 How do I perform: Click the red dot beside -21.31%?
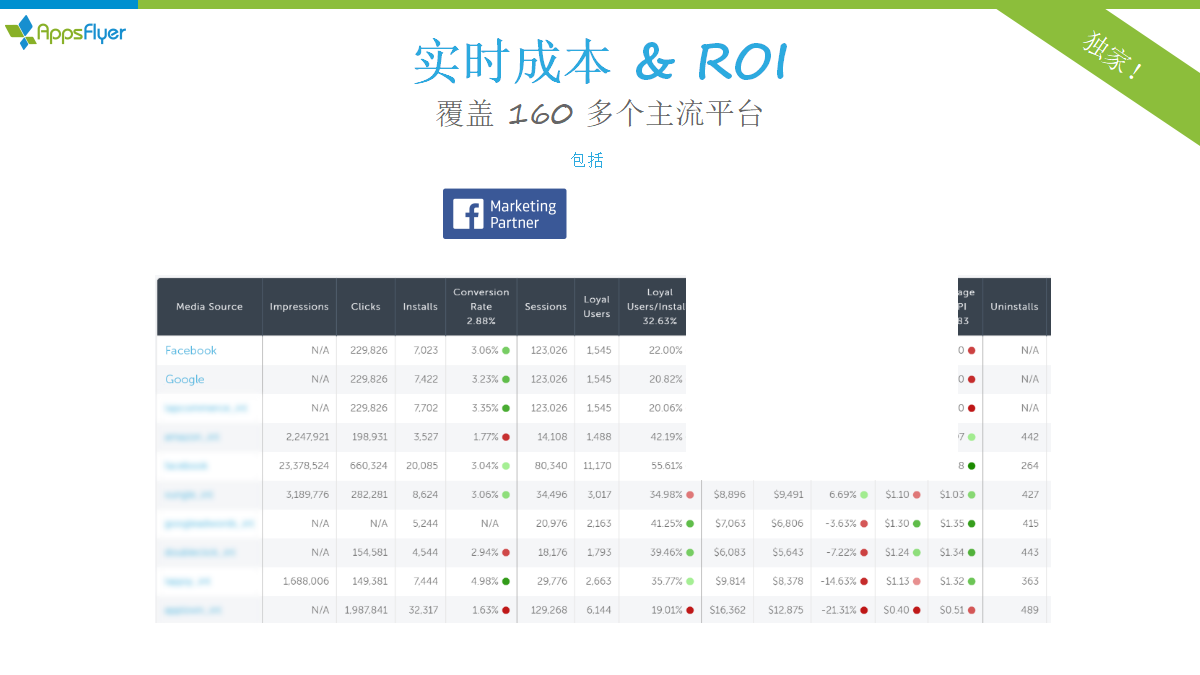(x=864, y=610)
